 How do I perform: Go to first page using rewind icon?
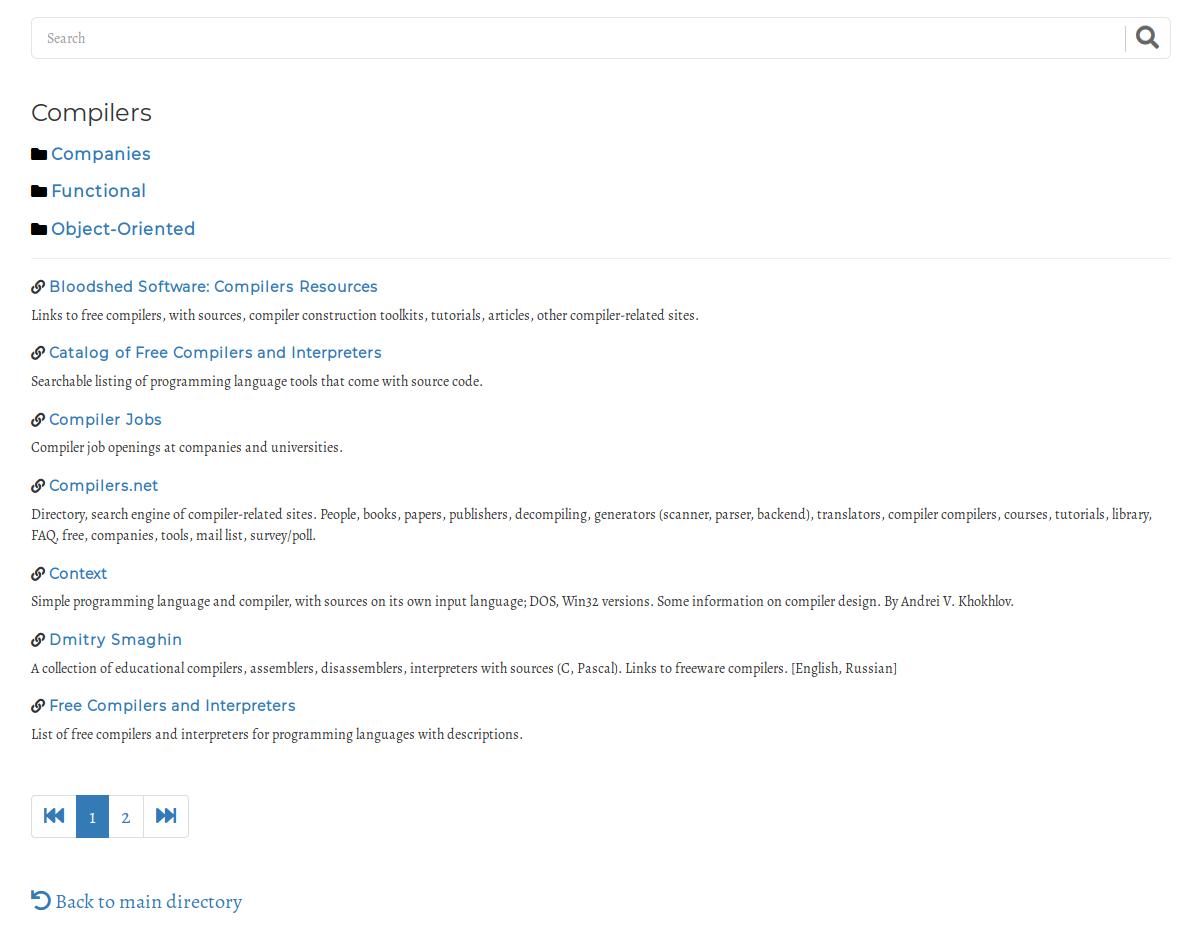point(54,817)
